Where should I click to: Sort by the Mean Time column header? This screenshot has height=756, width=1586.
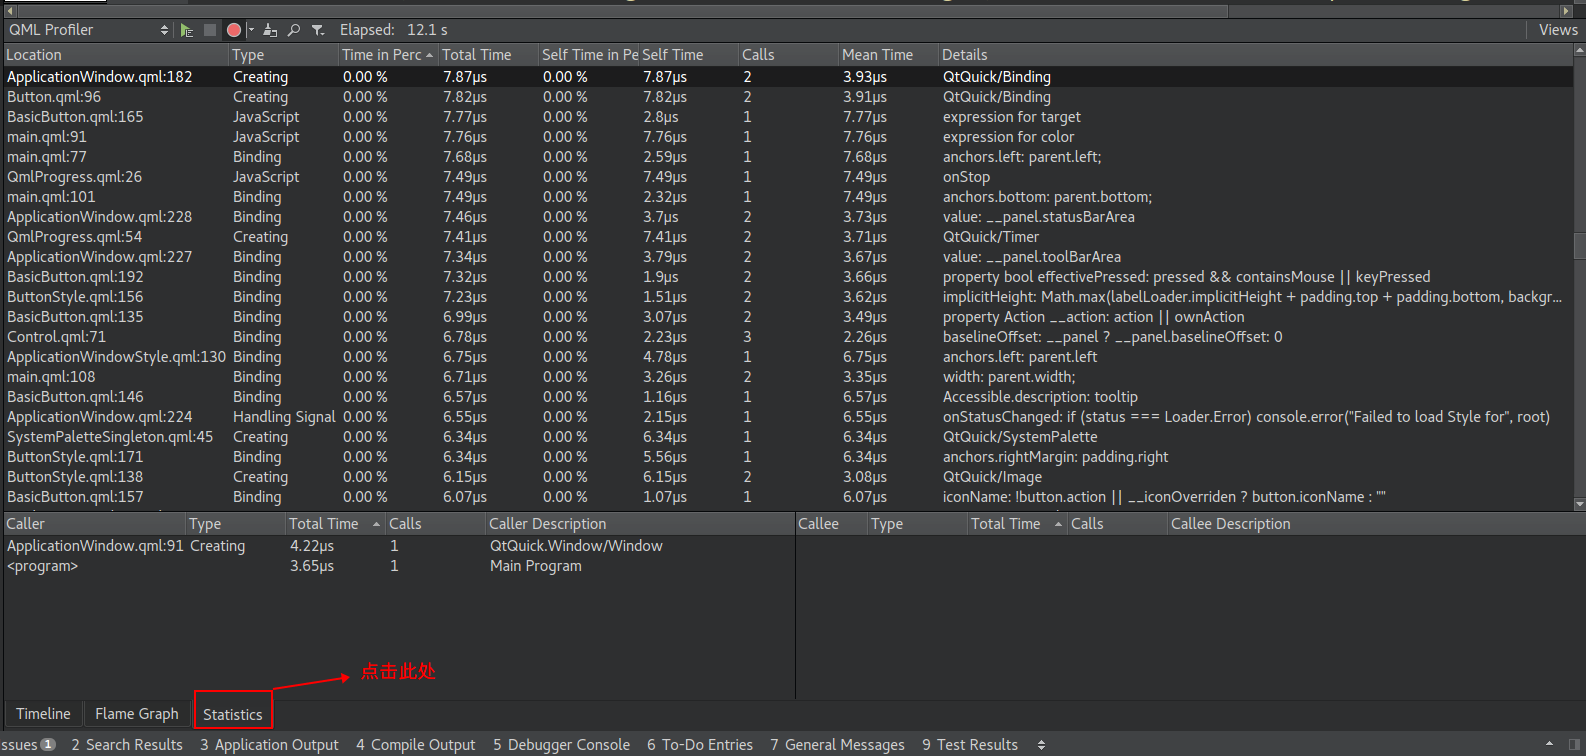(888, 55)
